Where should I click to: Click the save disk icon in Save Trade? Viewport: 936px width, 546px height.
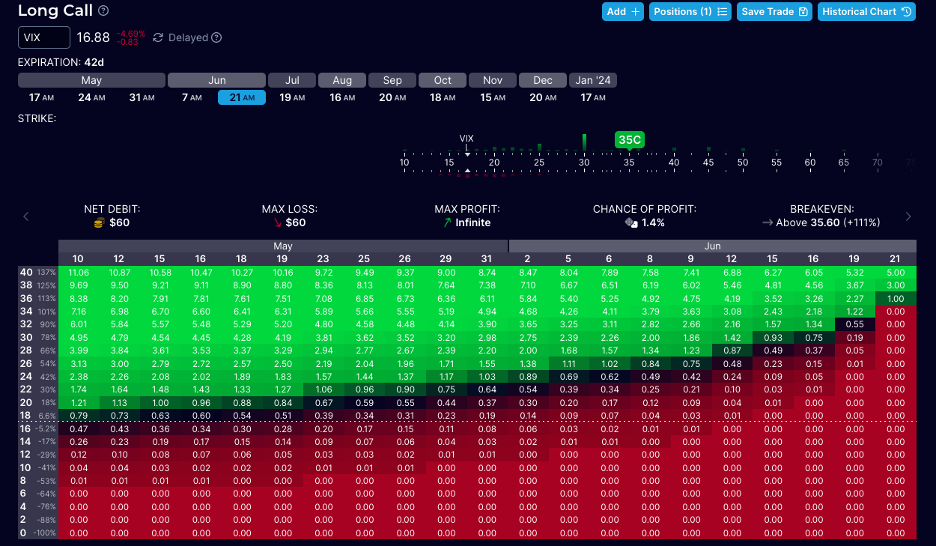803,11
